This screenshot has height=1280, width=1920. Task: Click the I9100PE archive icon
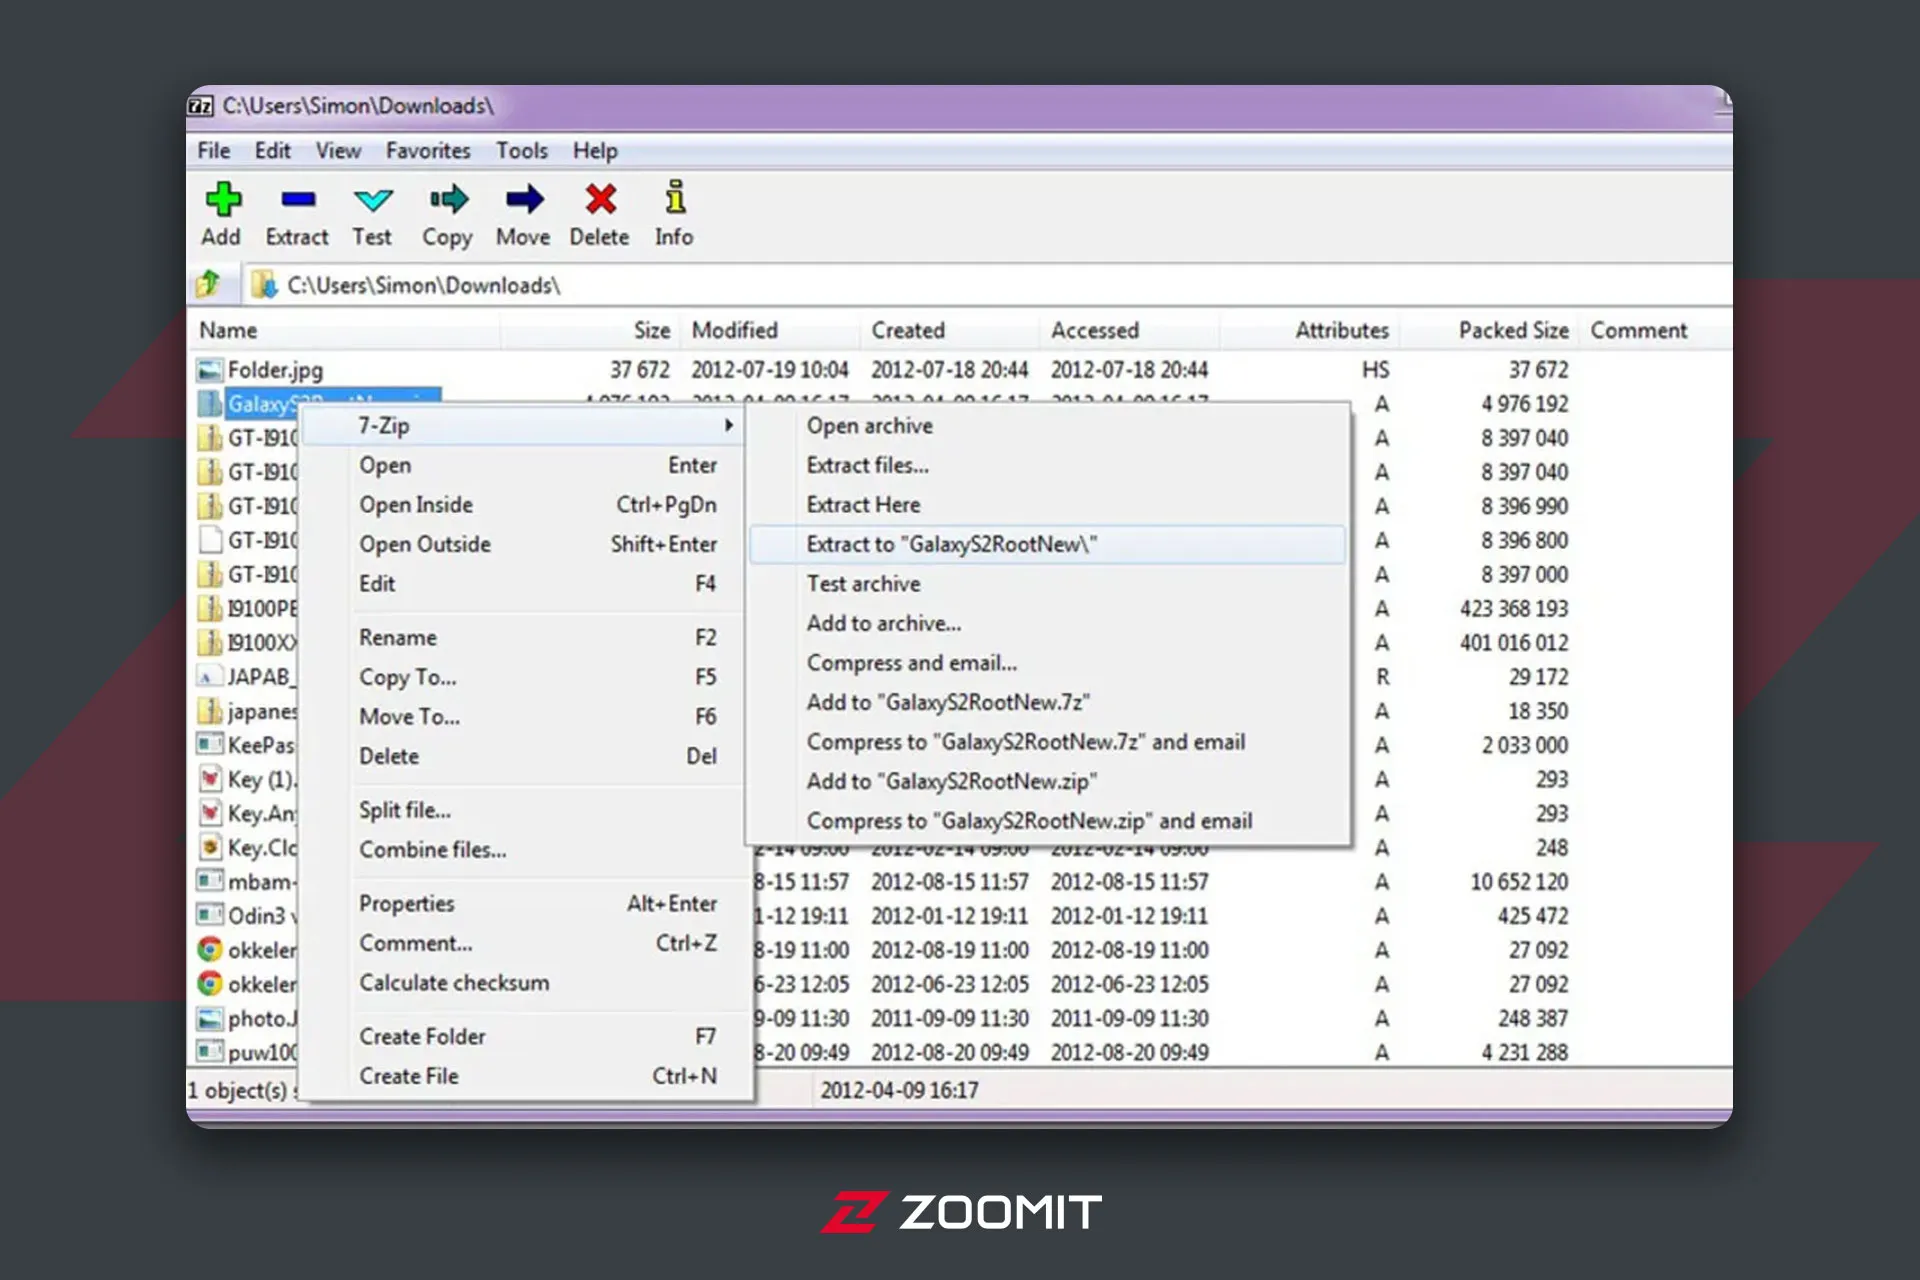click(x=209, y=608)
